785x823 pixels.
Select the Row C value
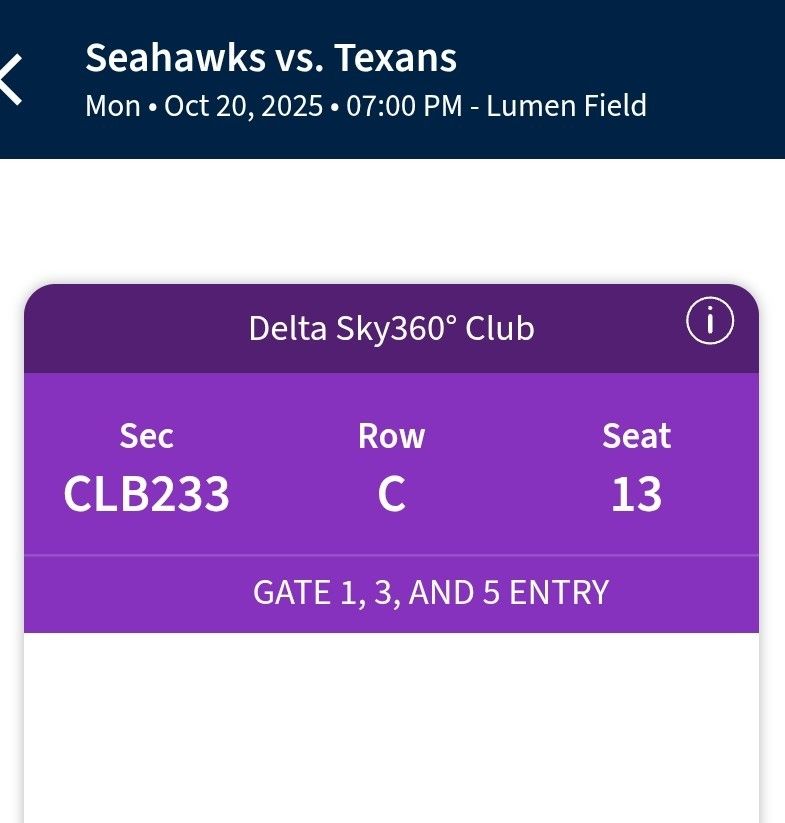(x=392, y=492)
